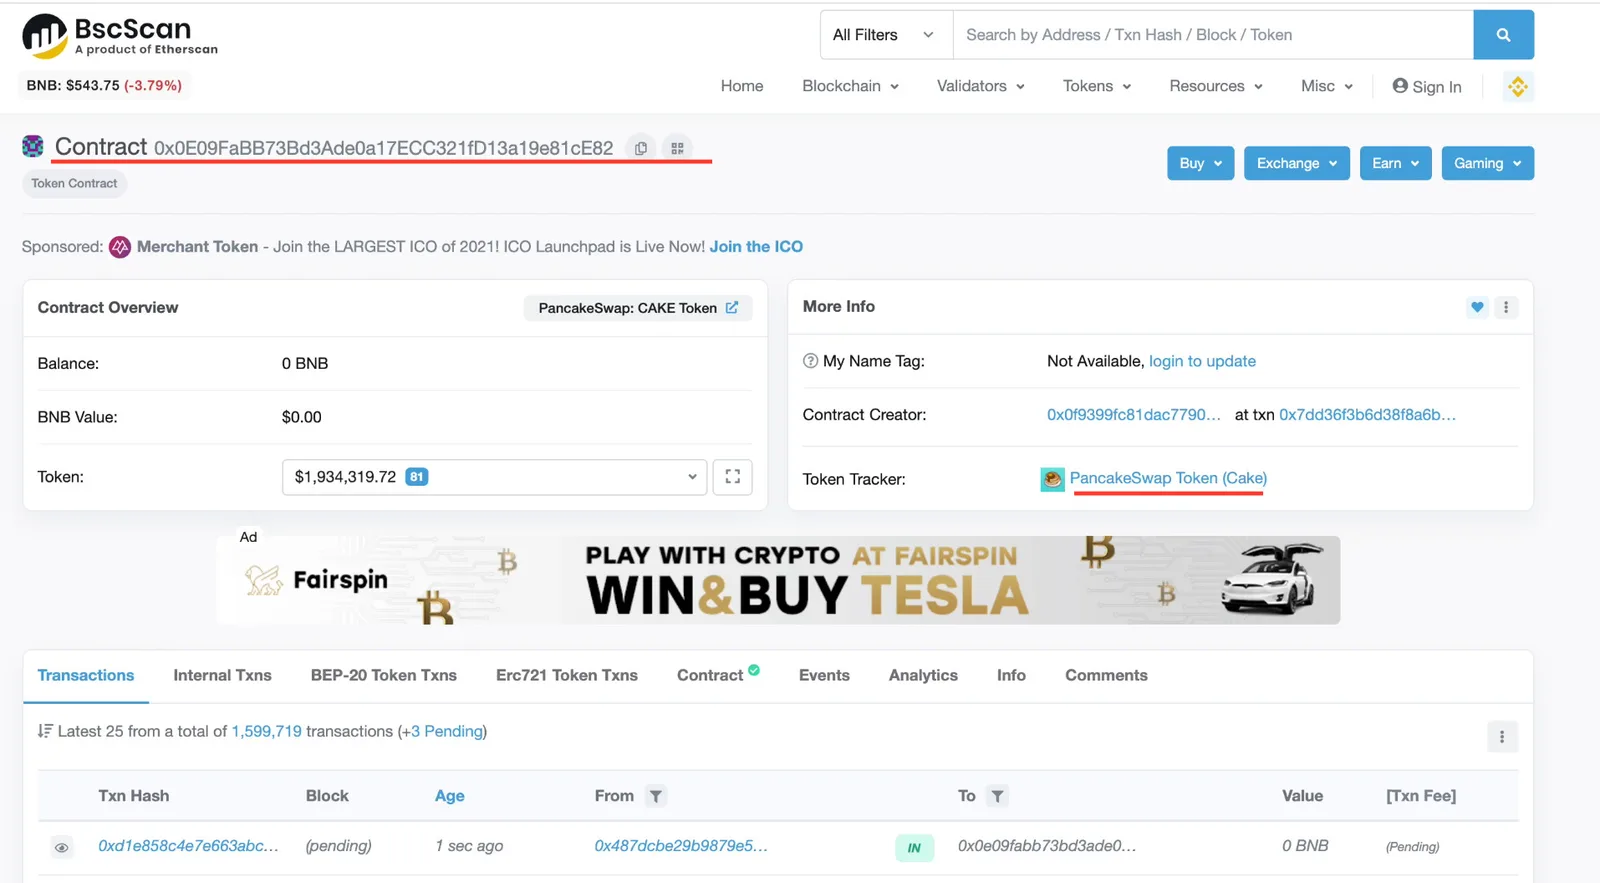Screen dimensions: 1600x883
Task: Open the Fairspin Tesla ad banner
Action: [x=778, y=580]
